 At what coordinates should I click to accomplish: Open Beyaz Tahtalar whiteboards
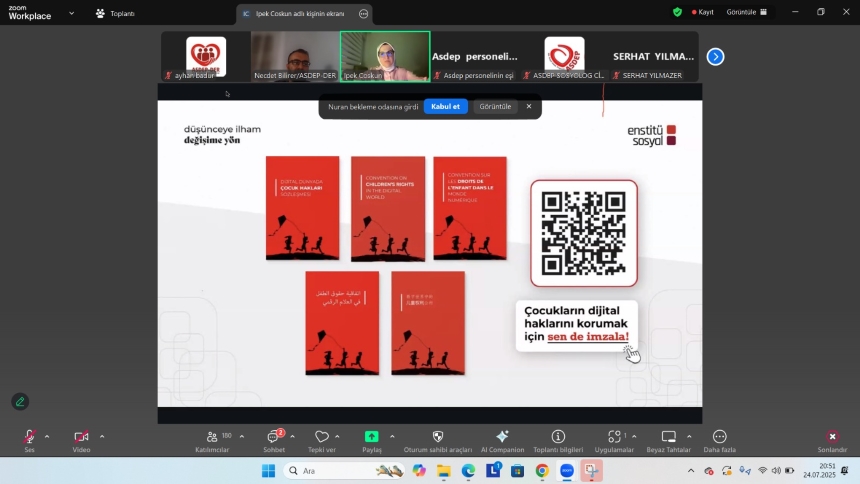668,438
